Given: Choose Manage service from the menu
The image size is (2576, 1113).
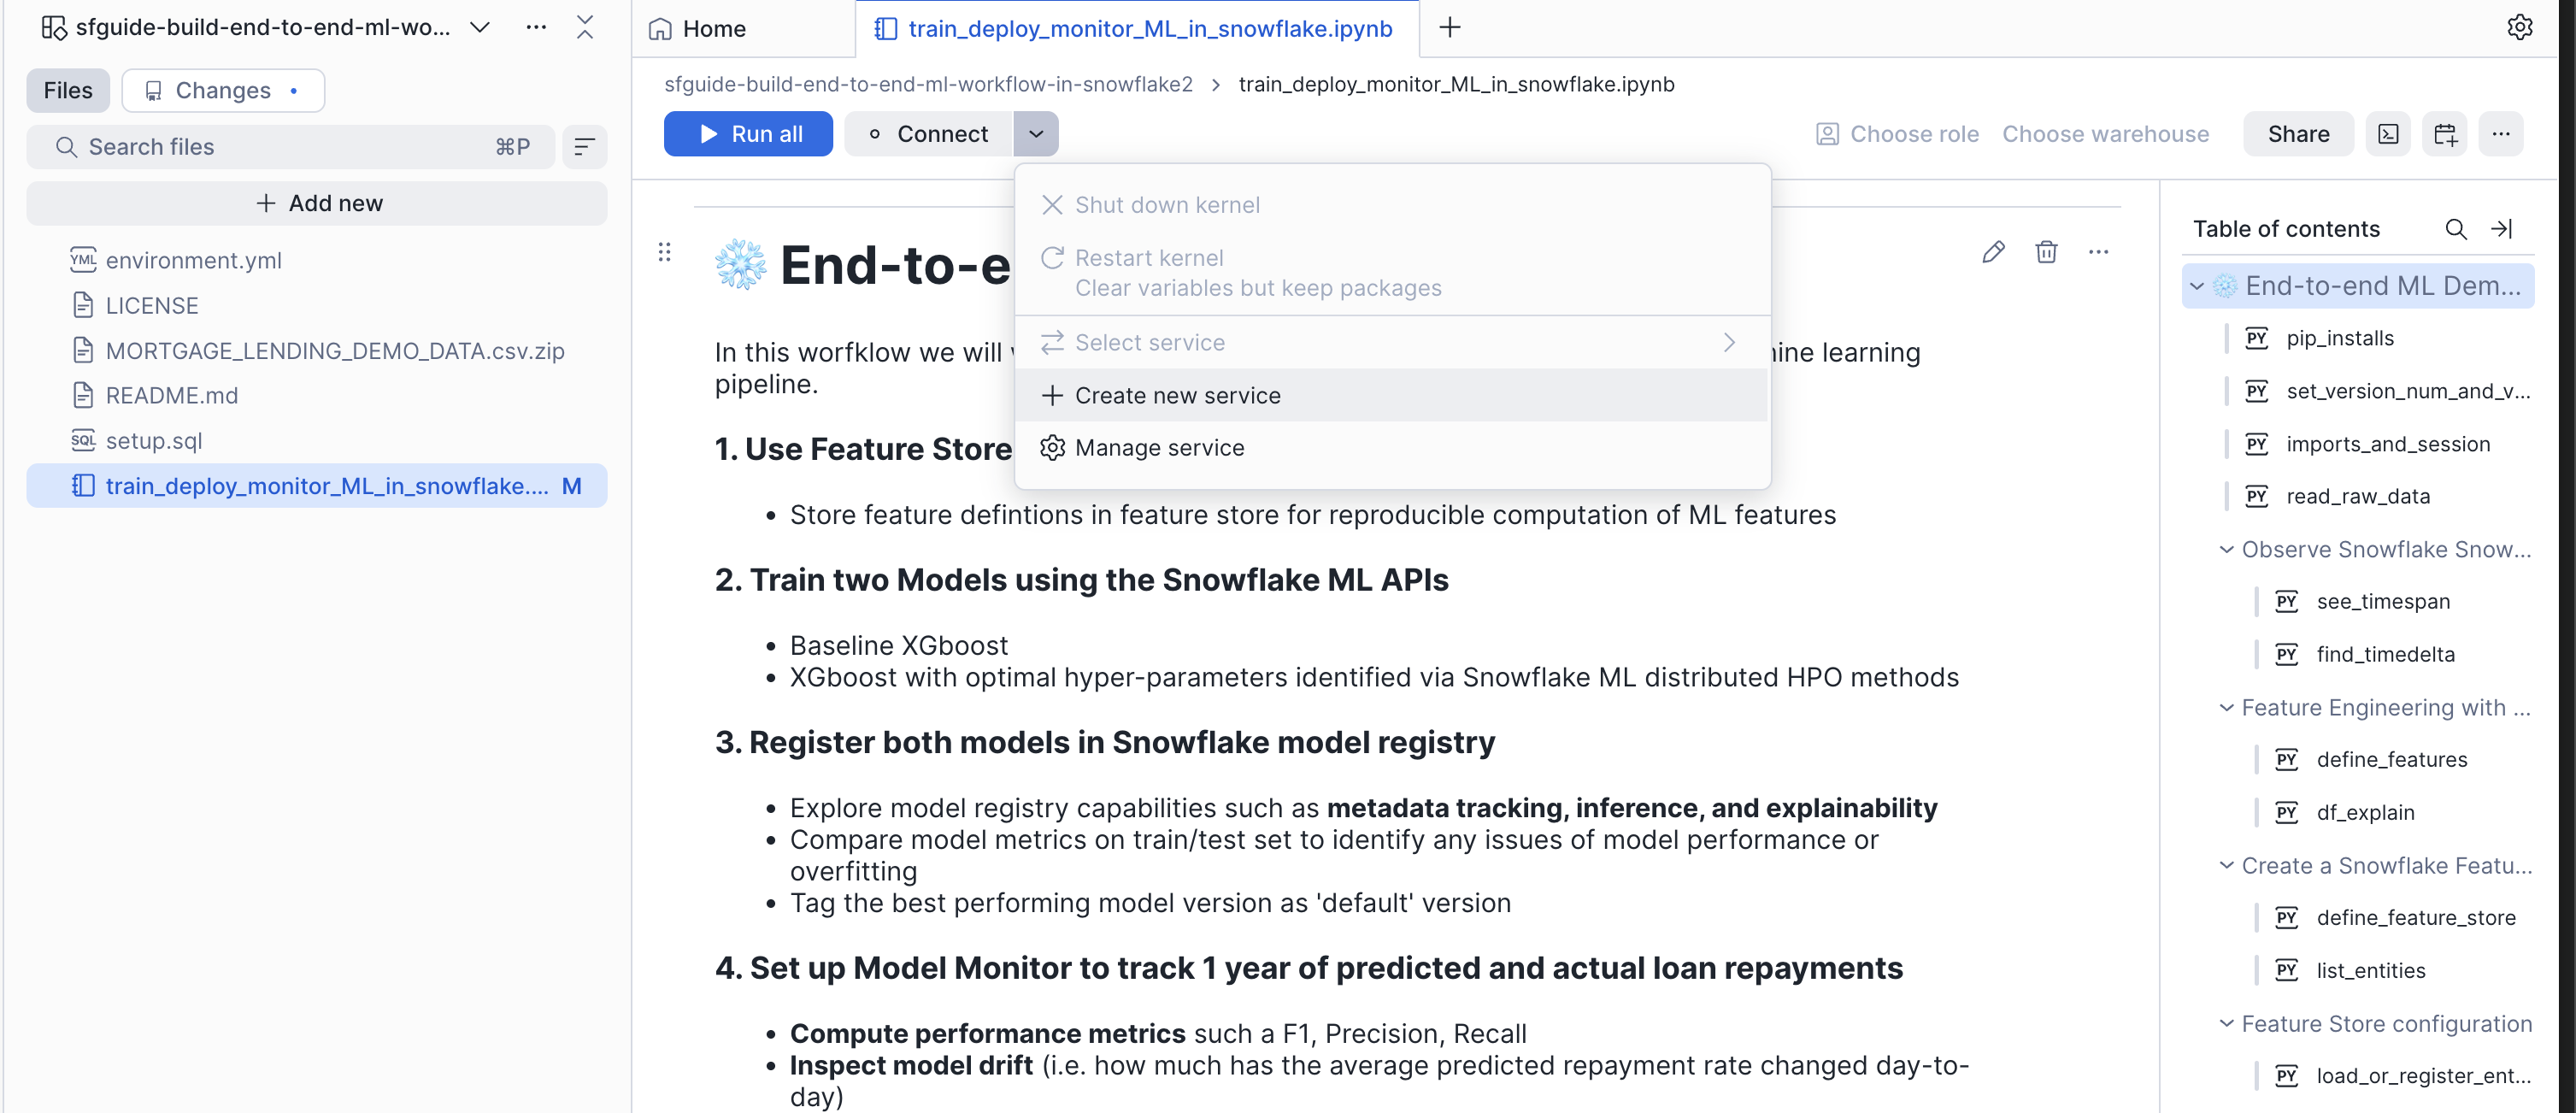Looking at the screenshot, I should [1159, 448].
